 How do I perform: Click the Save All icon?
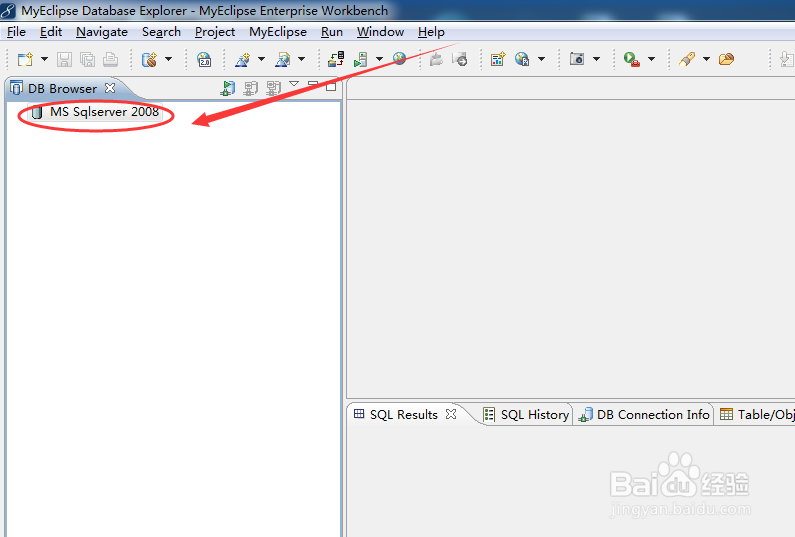coord(87,59)
